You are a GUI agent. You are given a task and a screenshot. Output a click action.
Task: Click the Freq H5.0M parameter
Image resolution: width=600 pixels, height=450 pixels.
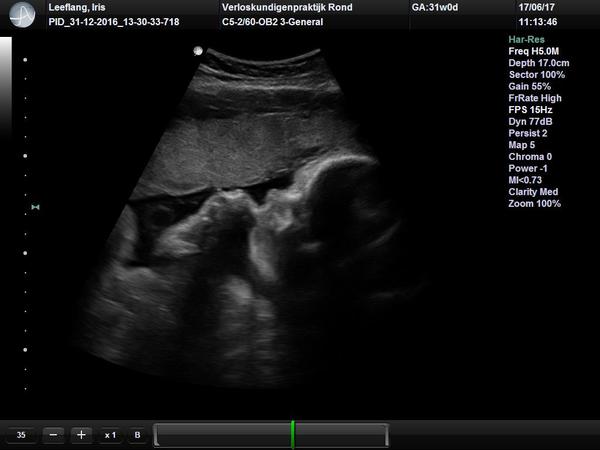[537, 51]
